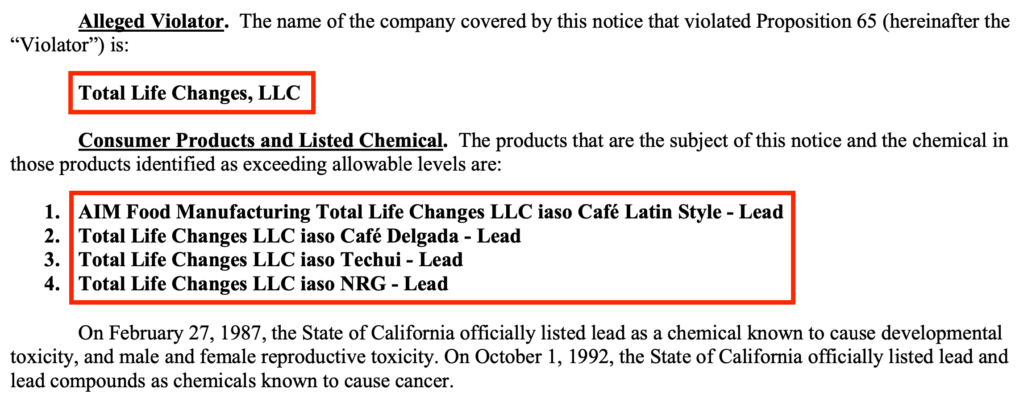Screen dimensions: 1024x402
Task: Click list number 3 marker
Action: coord(52,259)
